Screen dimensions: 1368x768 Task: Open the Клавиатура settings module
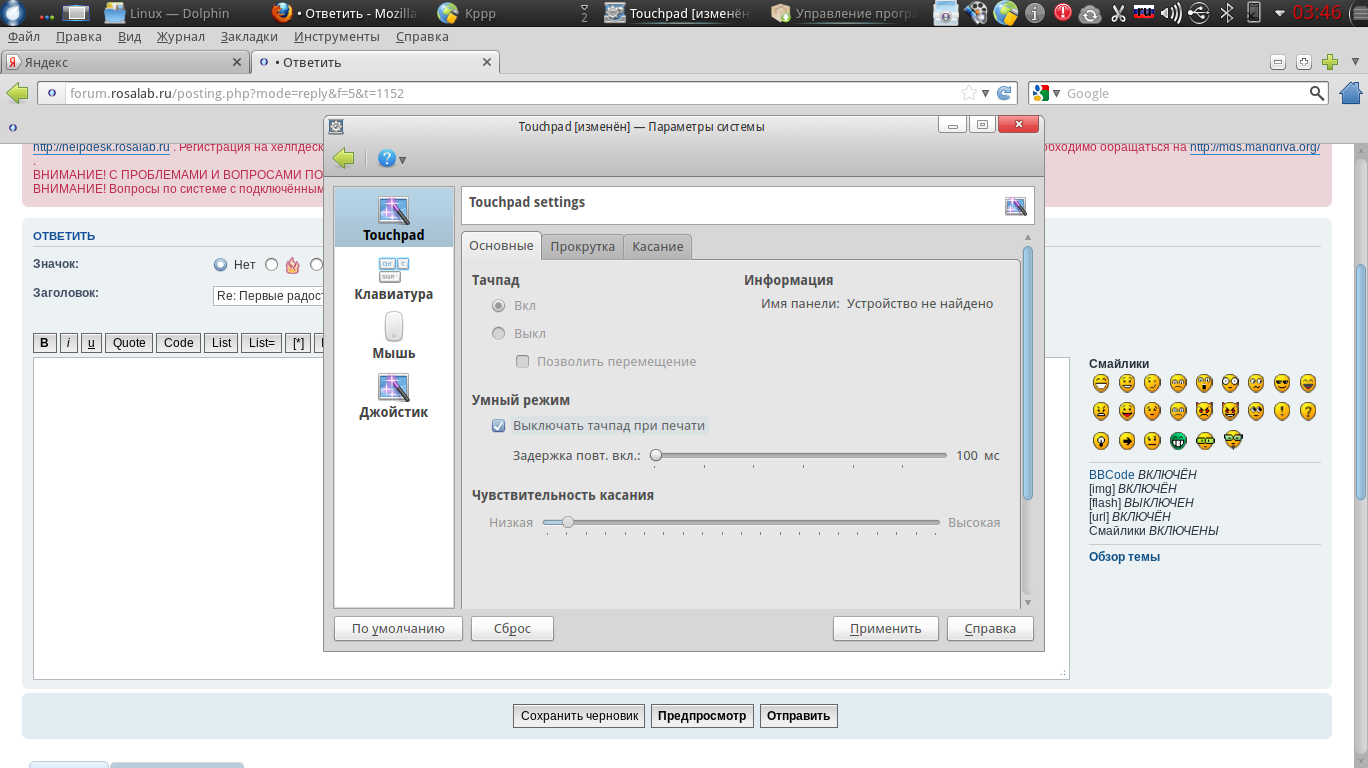[394, 278]
